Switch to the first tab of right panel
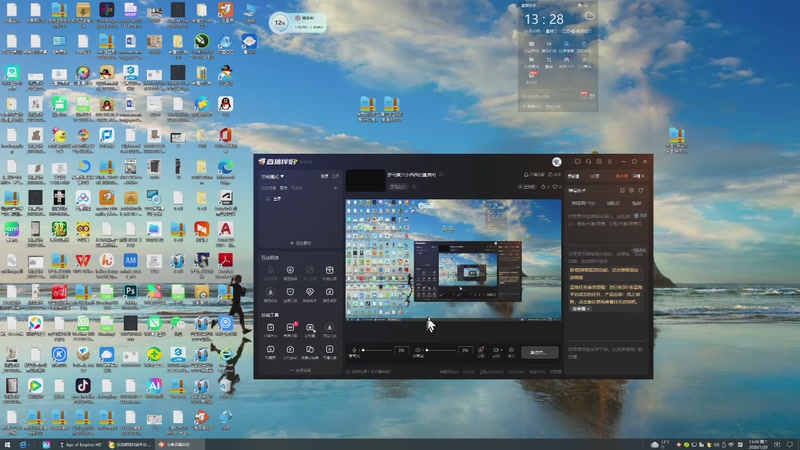This screenshot has width=800, height=450. pyautogui.click(x=574, y=176)
